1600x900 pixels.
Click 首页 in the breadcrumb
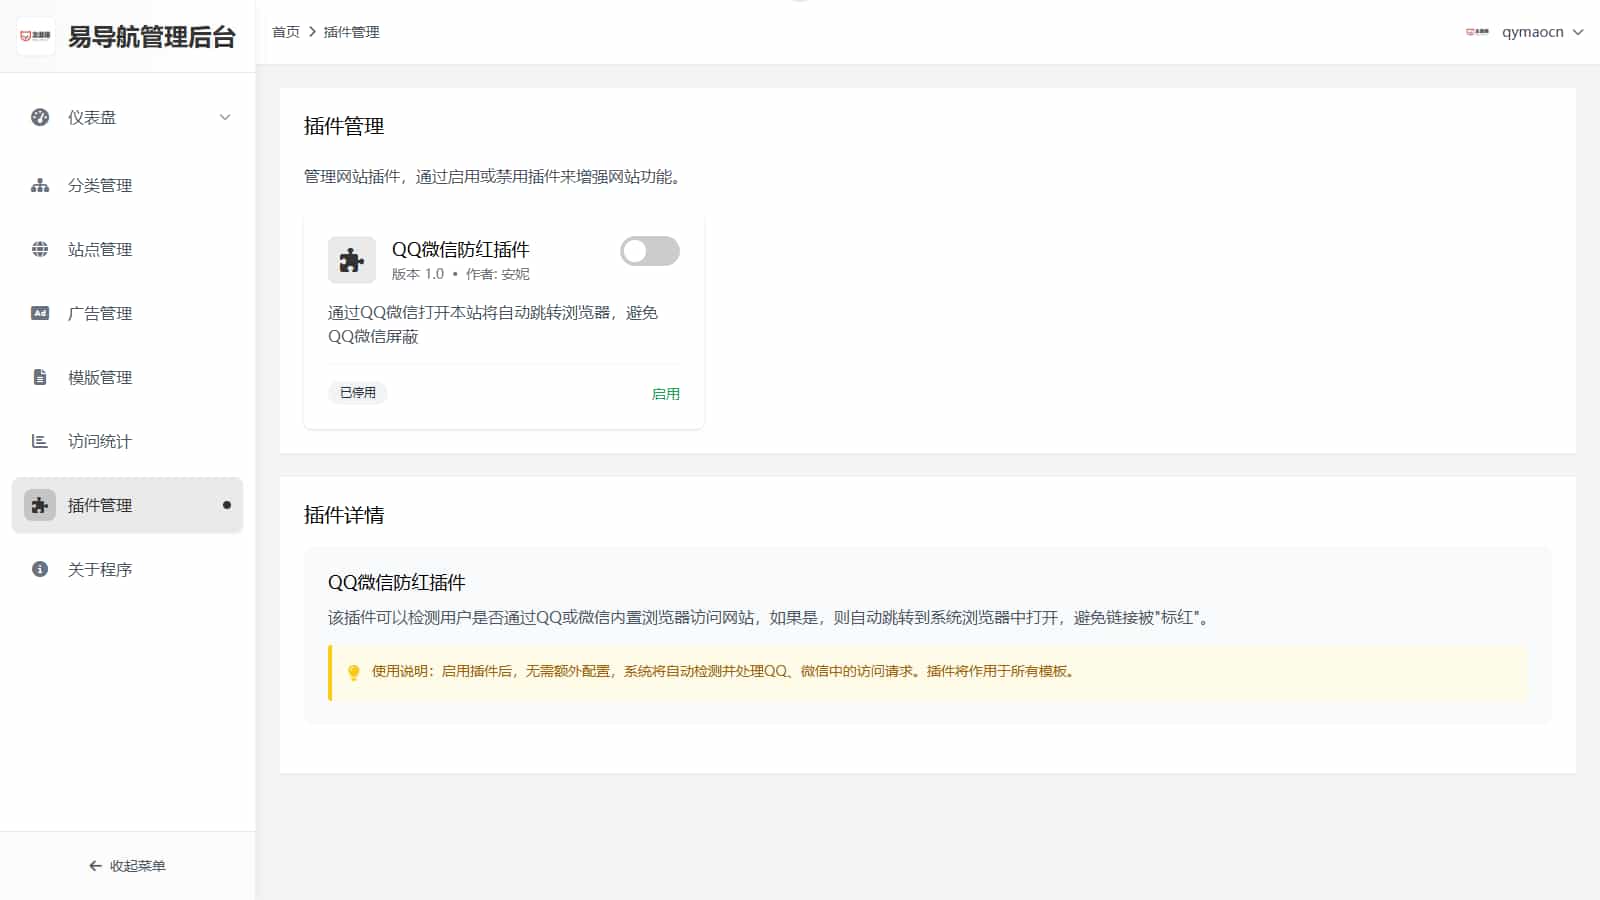click(286, 32)
